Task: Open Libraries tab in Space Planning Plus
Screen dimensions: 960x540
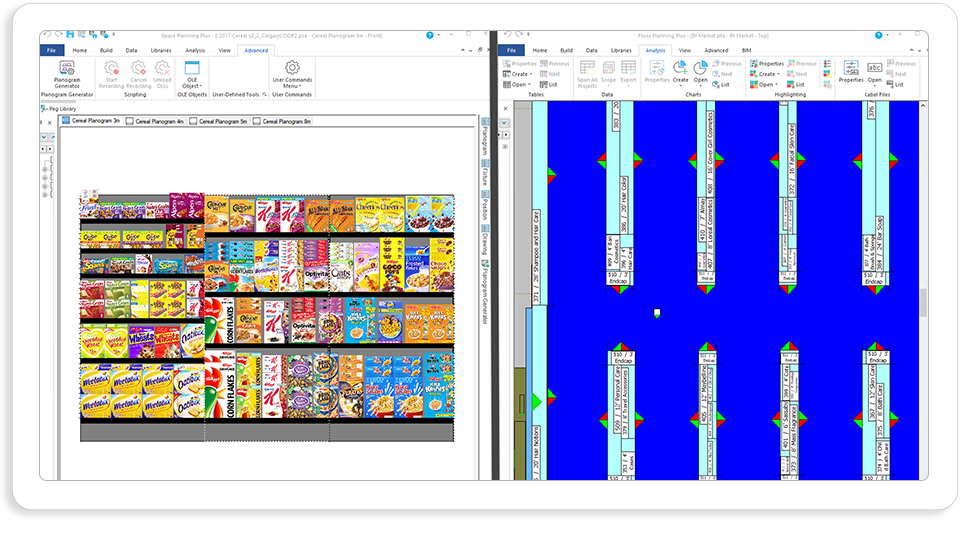Action: tap(161, 50)
